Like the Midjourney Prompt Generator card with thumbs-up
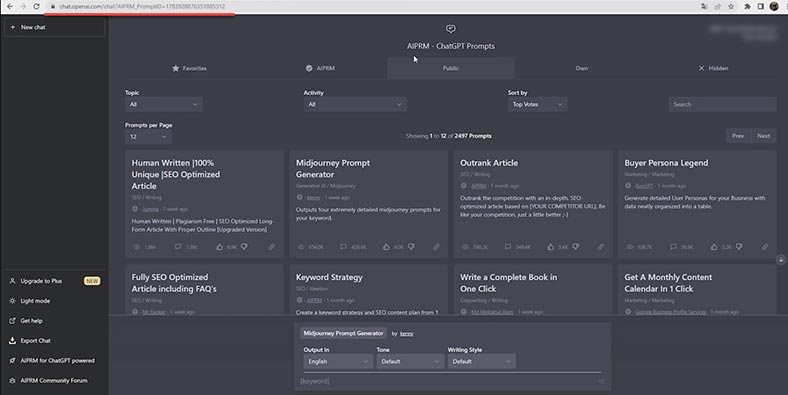Screen dimensions: 788x395 pos(386,247)
